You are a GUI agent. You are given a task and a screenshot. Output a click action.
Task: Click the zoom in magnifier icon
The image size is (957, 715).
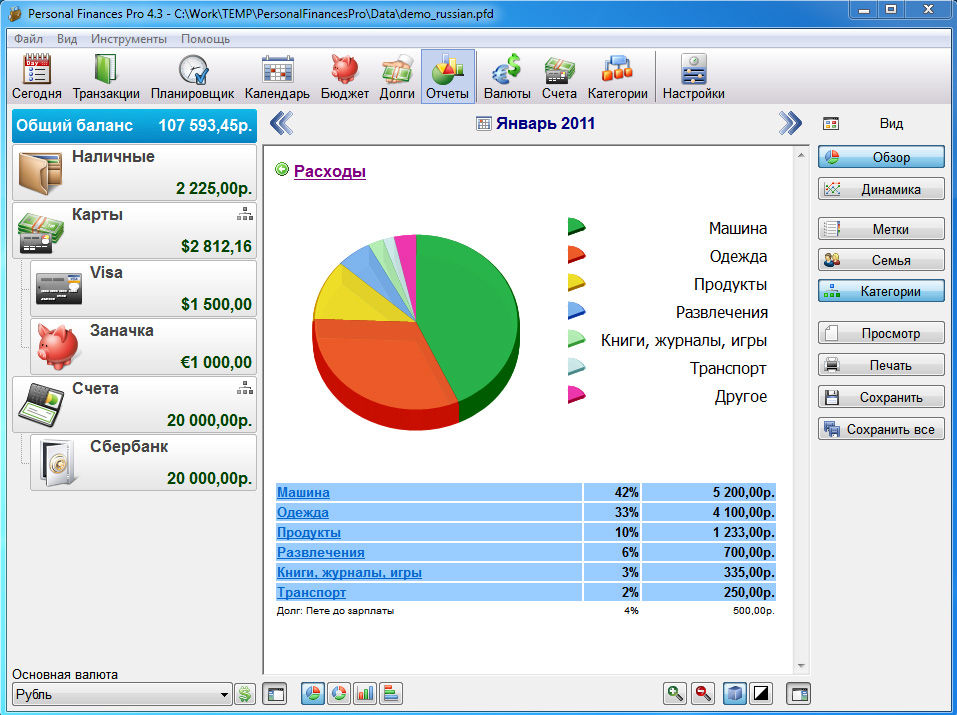click(676, 693)
